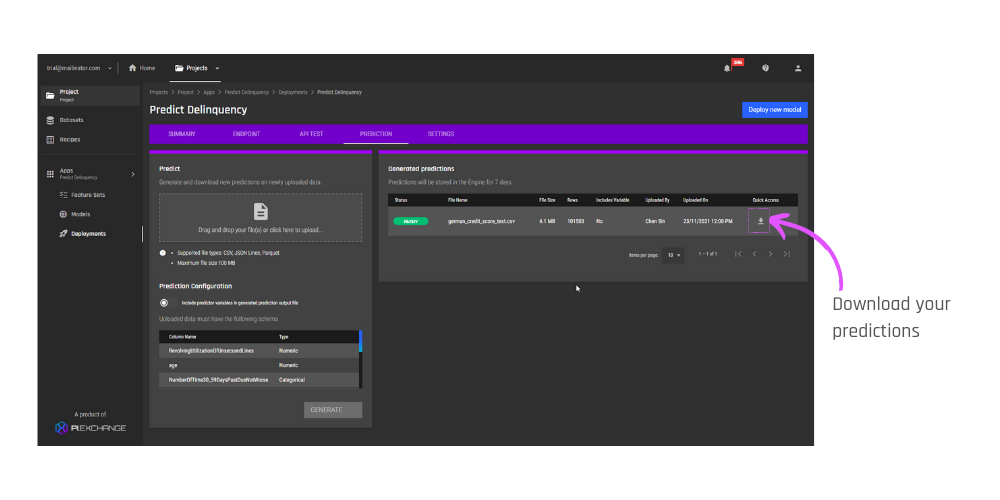Click the Deploy new model button
This screenshot has width=1000, height=500.
tap(774, 110)
